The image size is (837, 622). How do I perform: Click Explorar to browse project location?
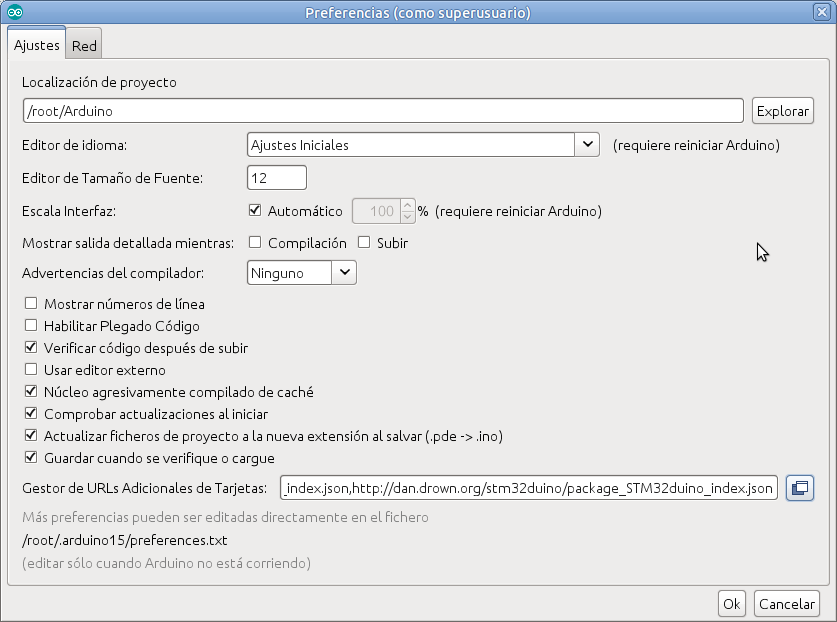tap(782, 111)
